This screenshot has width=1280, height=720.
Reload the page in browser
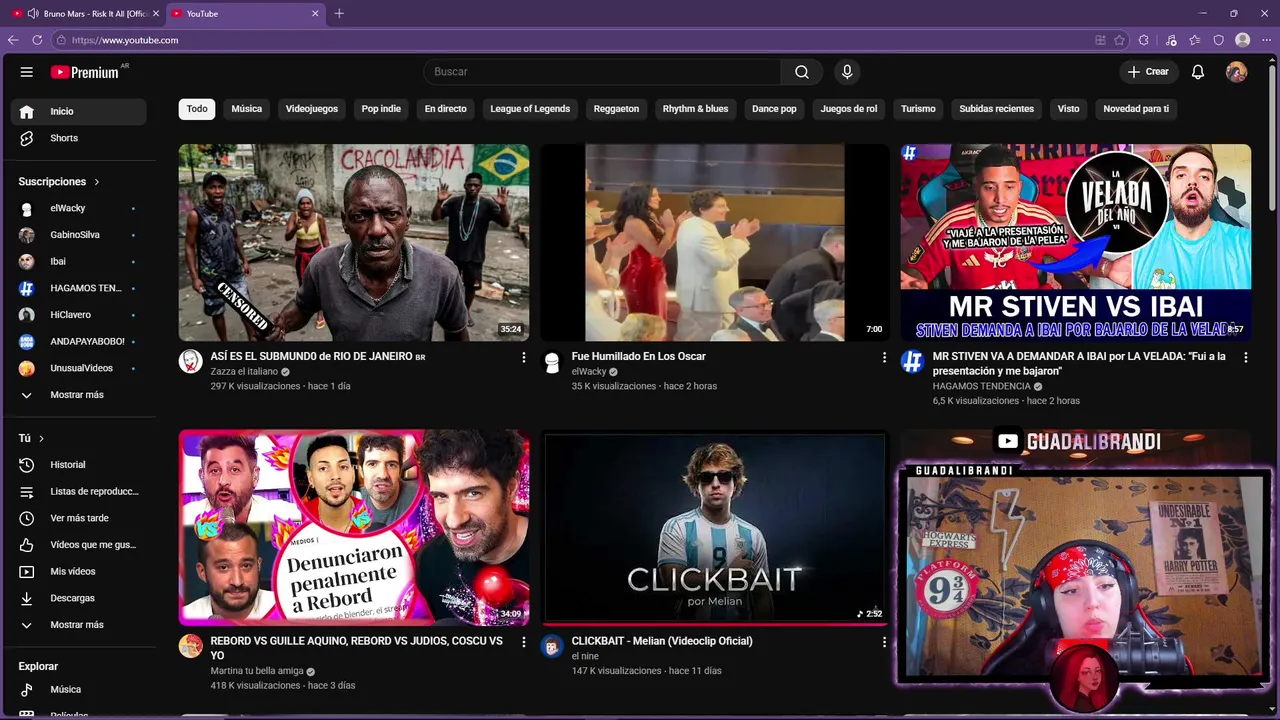coord(37,40)
